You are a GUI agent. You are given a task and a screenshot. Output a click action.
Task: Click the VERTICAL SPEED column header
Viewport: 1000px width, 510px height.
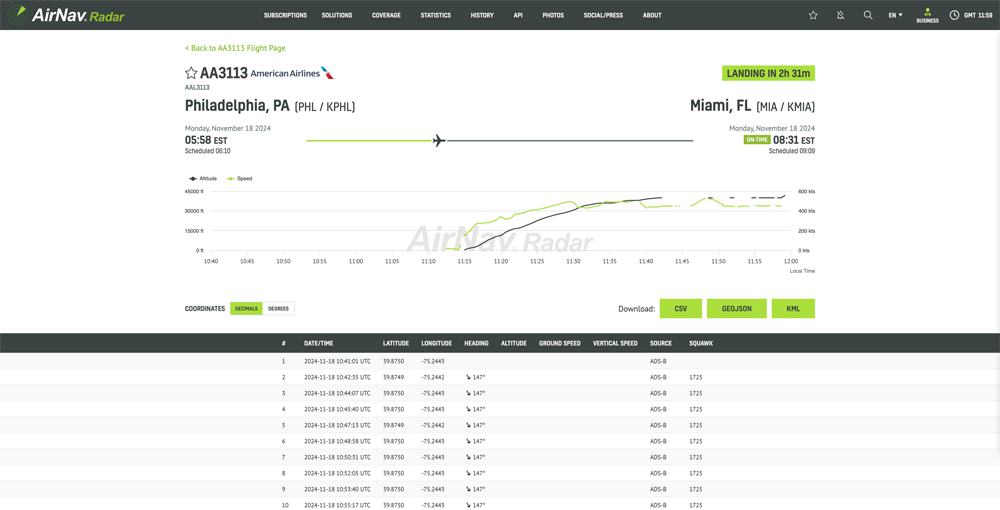615,343
